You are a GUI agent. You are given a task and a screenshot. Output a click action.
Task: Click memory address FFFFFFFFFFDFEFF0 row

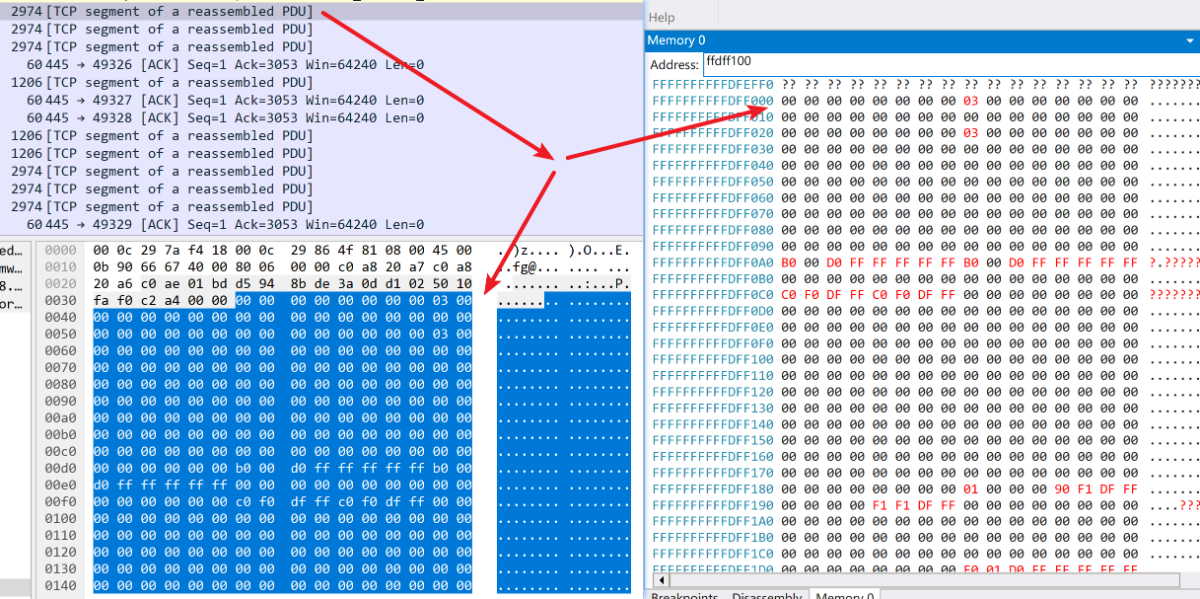coord(925,85)
